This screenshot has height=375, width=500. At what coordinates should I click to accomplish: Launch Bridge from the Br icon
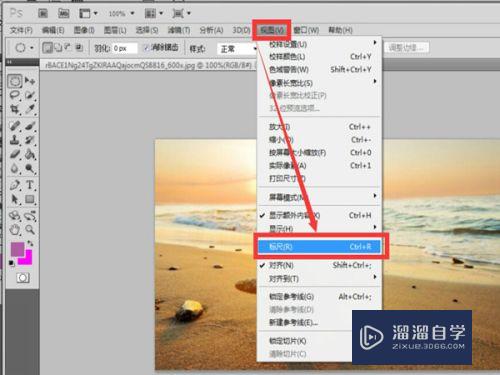pyautogui.click(x=43, y=13)
